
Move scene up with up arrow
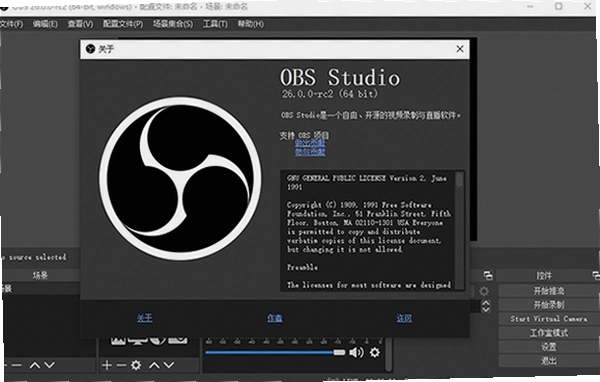point(35,365)
